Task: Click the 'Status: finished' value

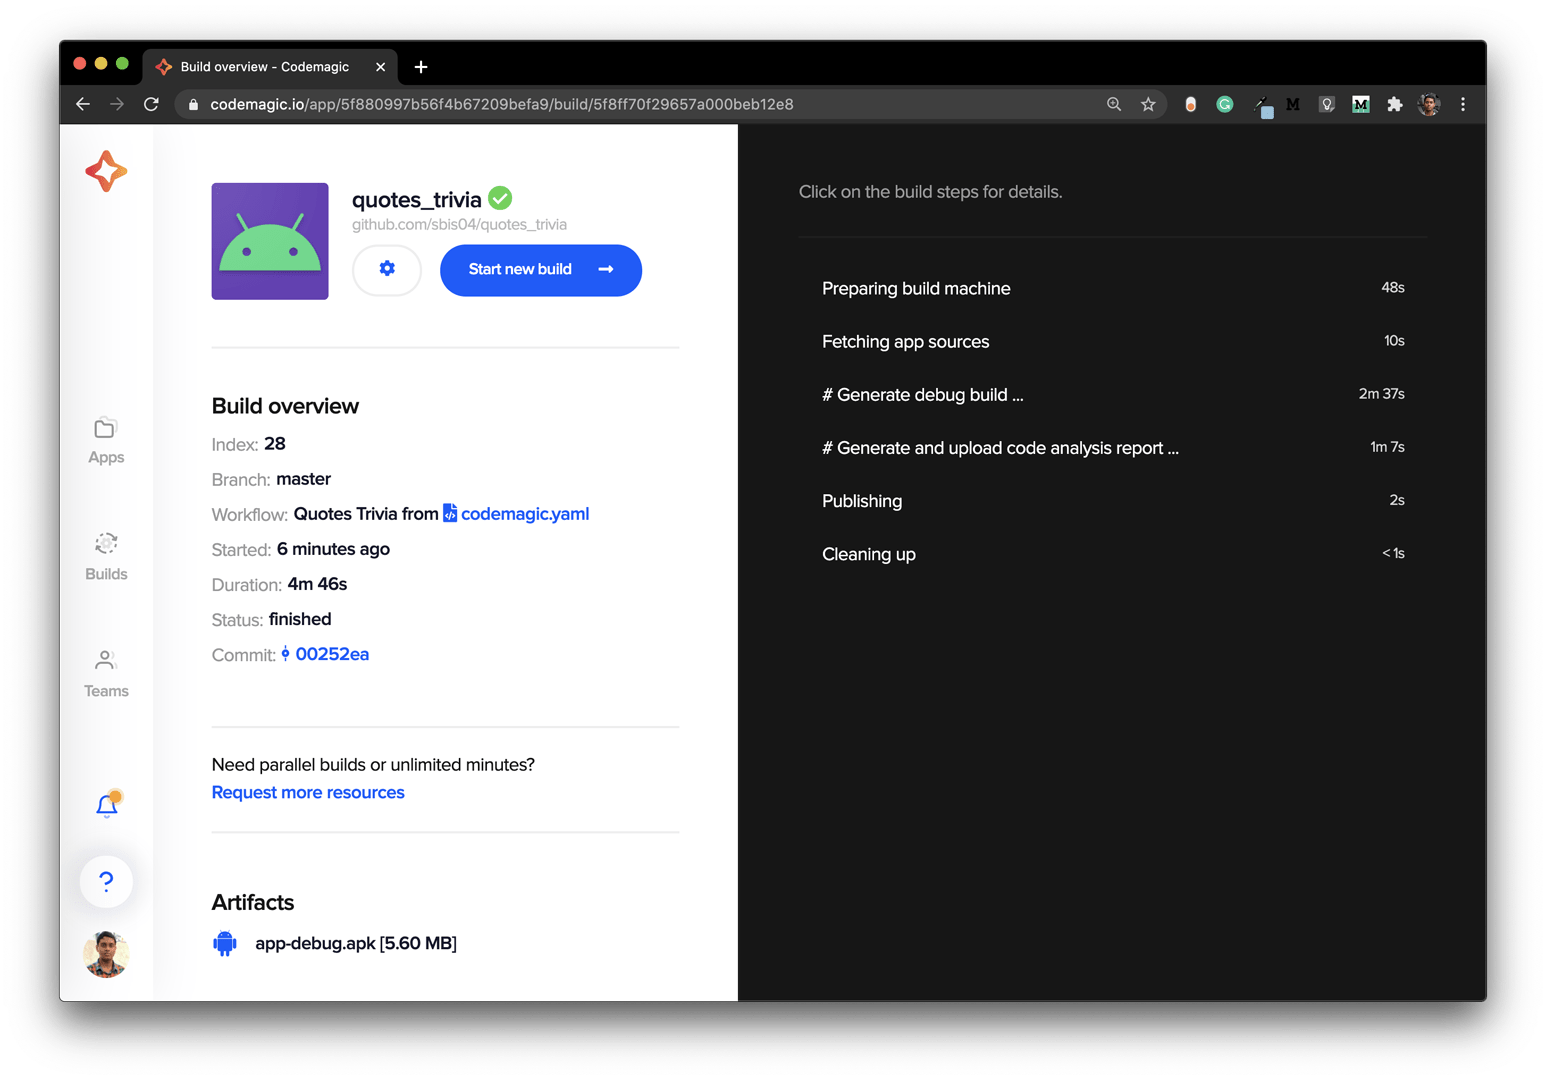Action: (300, 619)
